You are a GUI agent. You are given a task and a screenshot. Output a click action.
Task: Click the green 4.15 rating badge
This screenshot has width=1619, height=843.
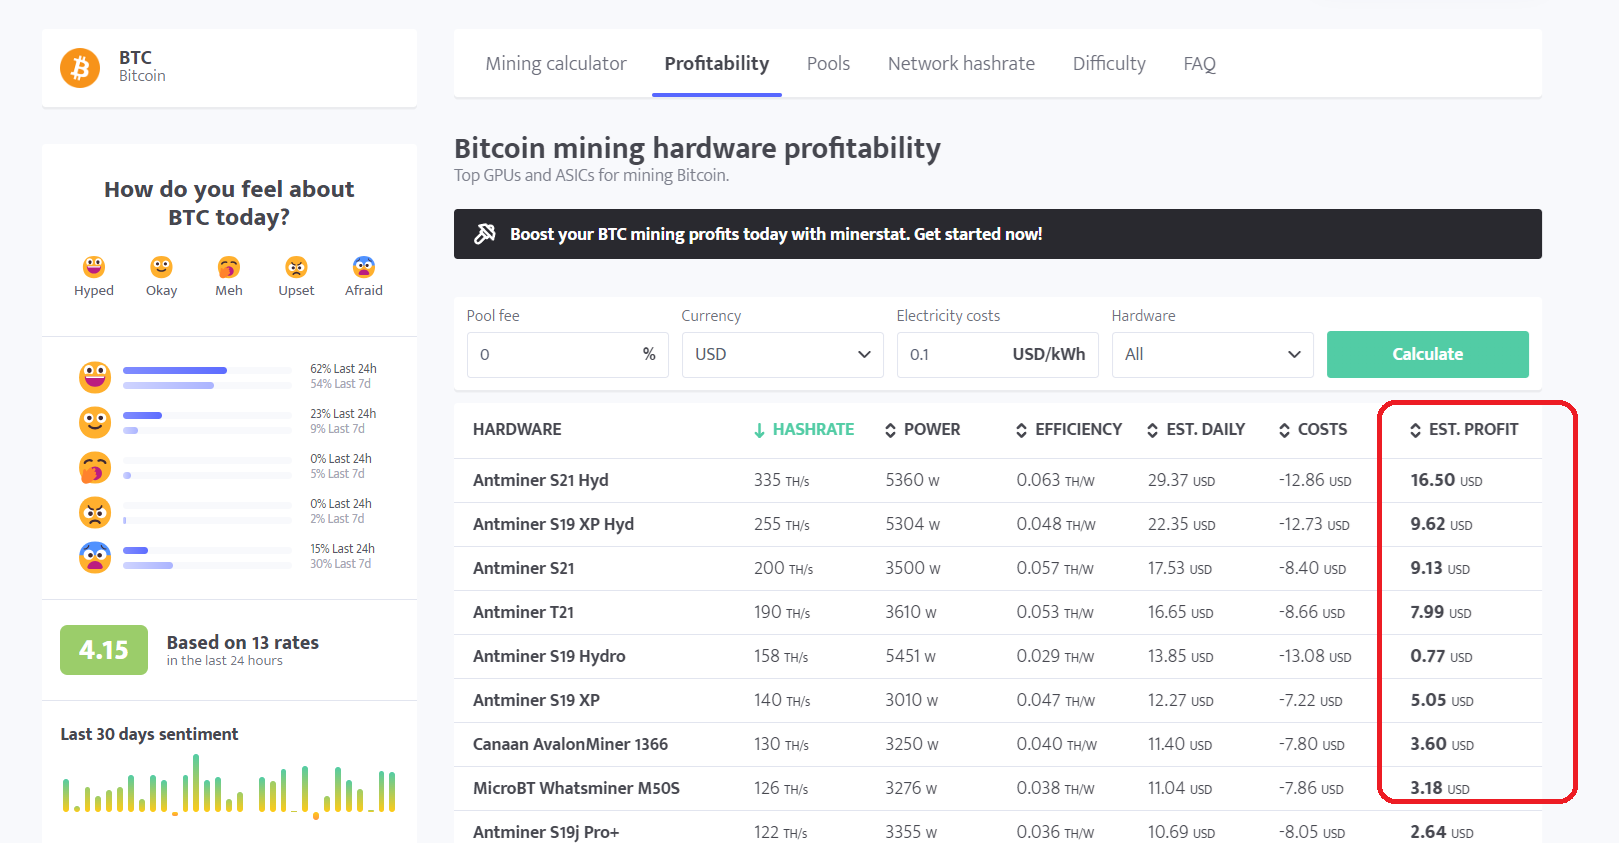(x=104, y=650)
